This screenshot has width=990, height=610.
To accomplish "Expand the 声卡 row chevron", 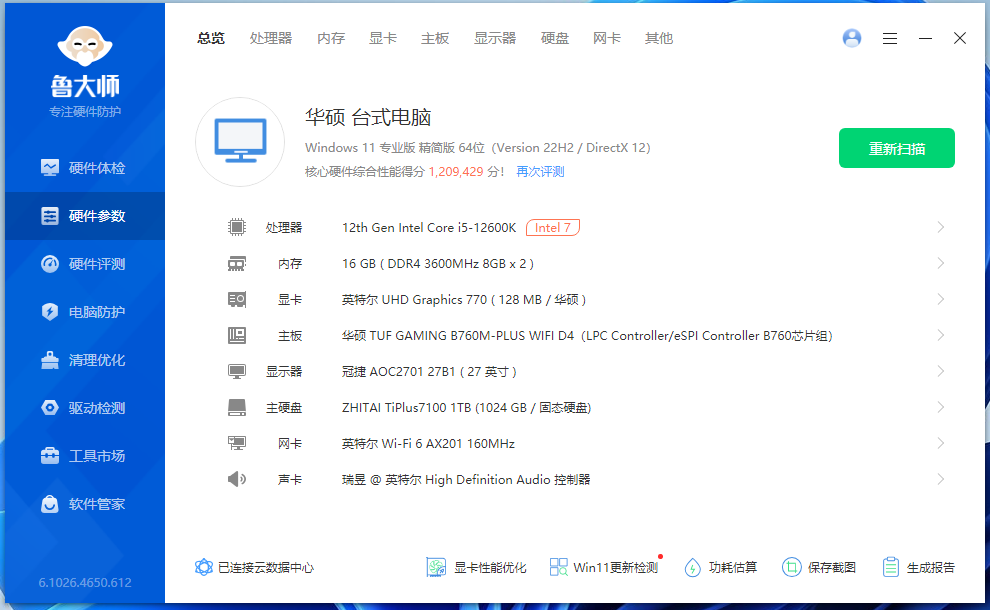I will coord(941,479).
